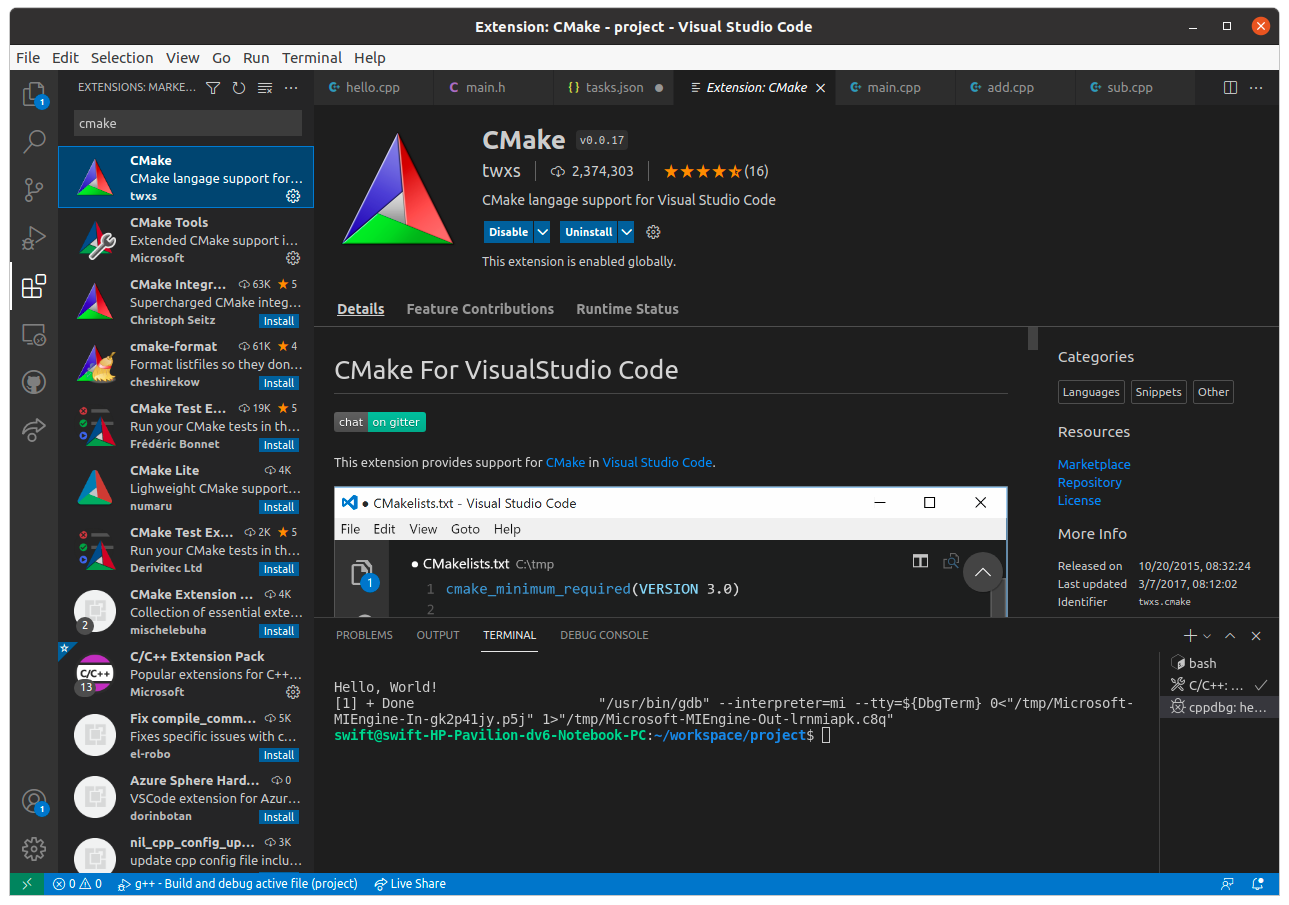Image resolution: width=1289 pixels, height=905 pixels.
Task: Open Live Share view in activity bar
Action: click(34, 430)
